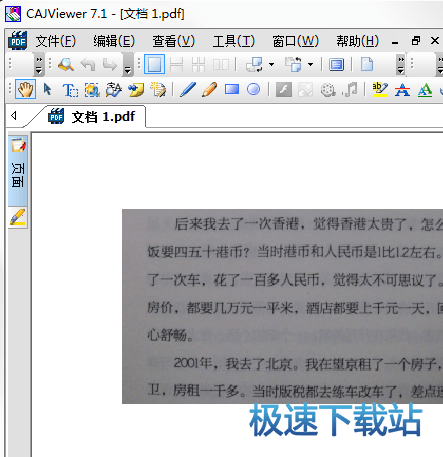The width and height of the screenshot is (443, 457).
Task: Open the 页面 side panel
Action: [18, 170]
